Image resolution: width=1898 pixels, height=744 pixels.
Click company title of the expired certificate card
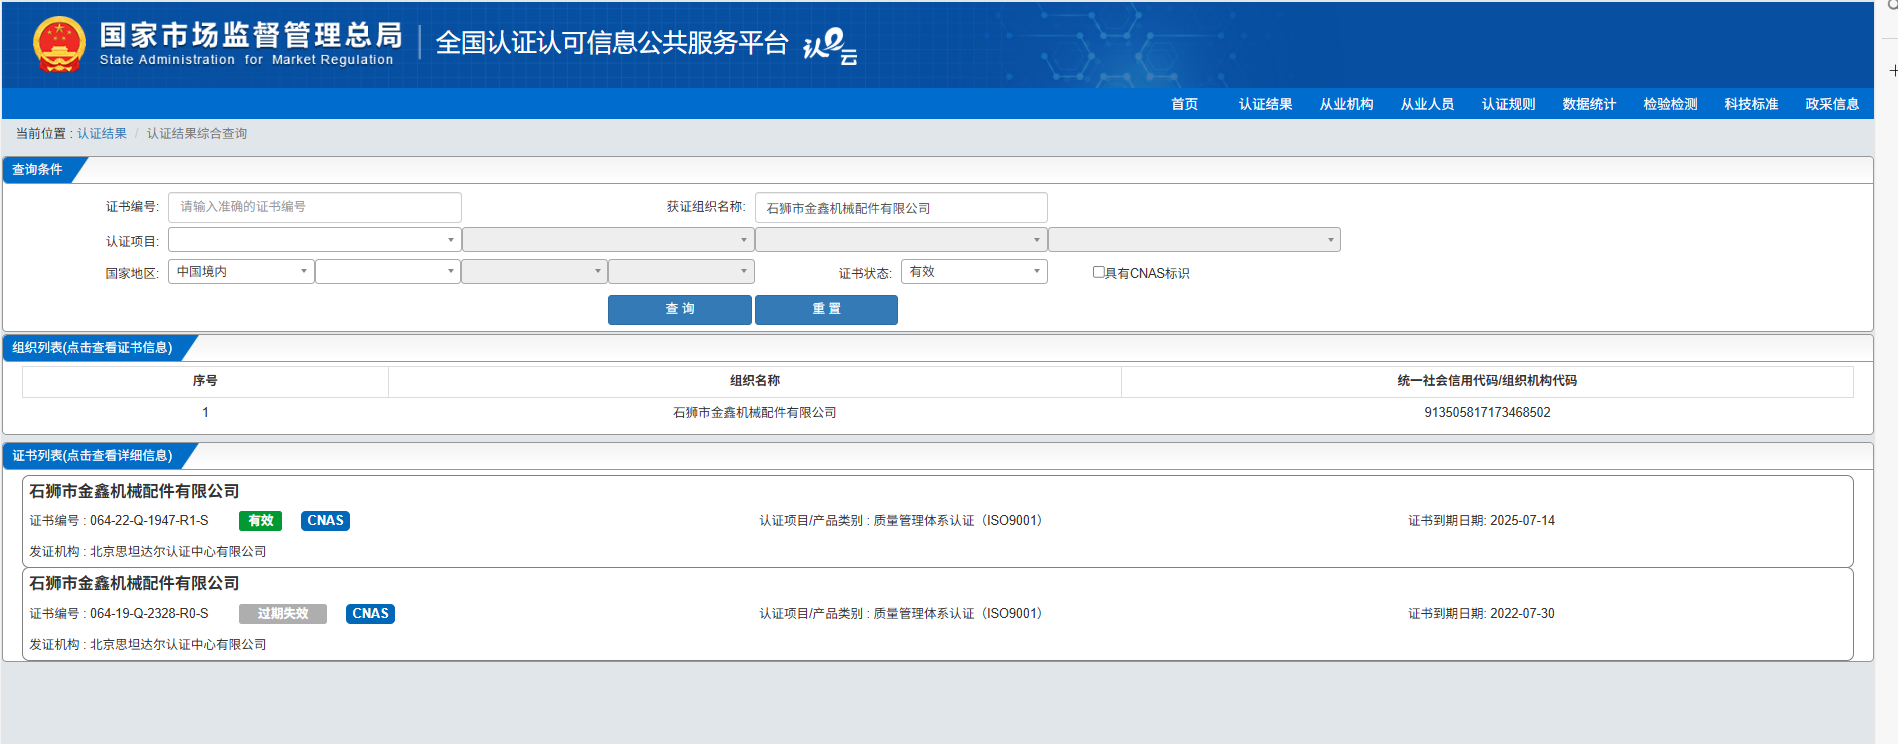(134, 583)
